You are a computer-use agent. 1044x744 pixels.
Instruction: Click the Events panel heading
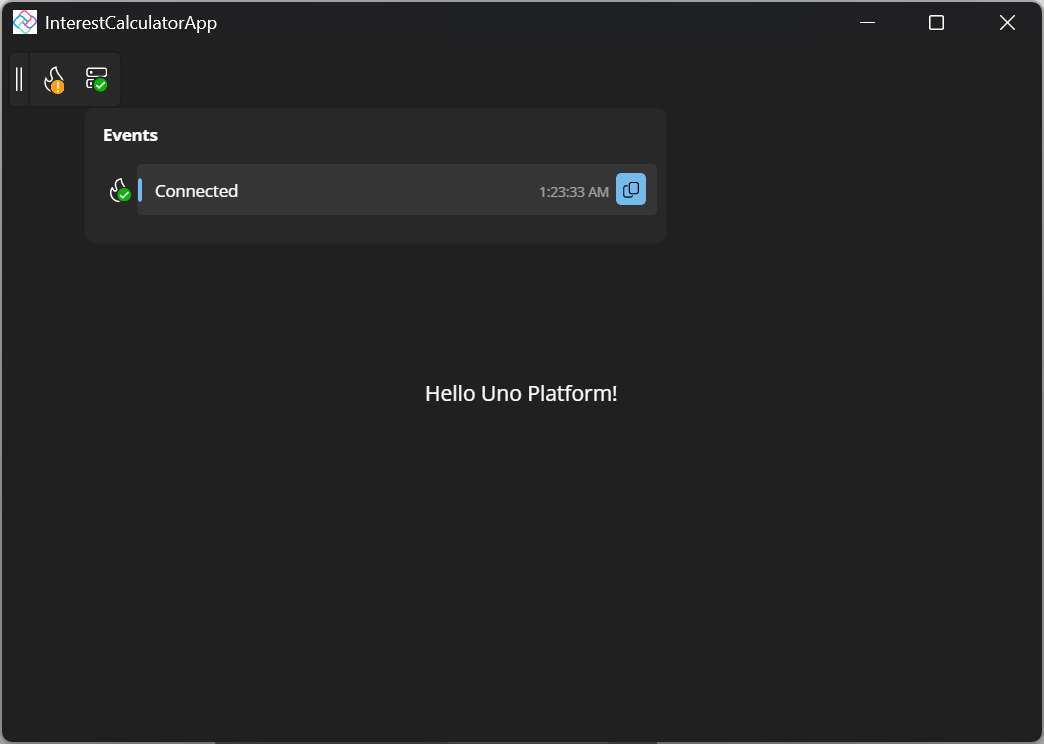click(x=131, y=135)
